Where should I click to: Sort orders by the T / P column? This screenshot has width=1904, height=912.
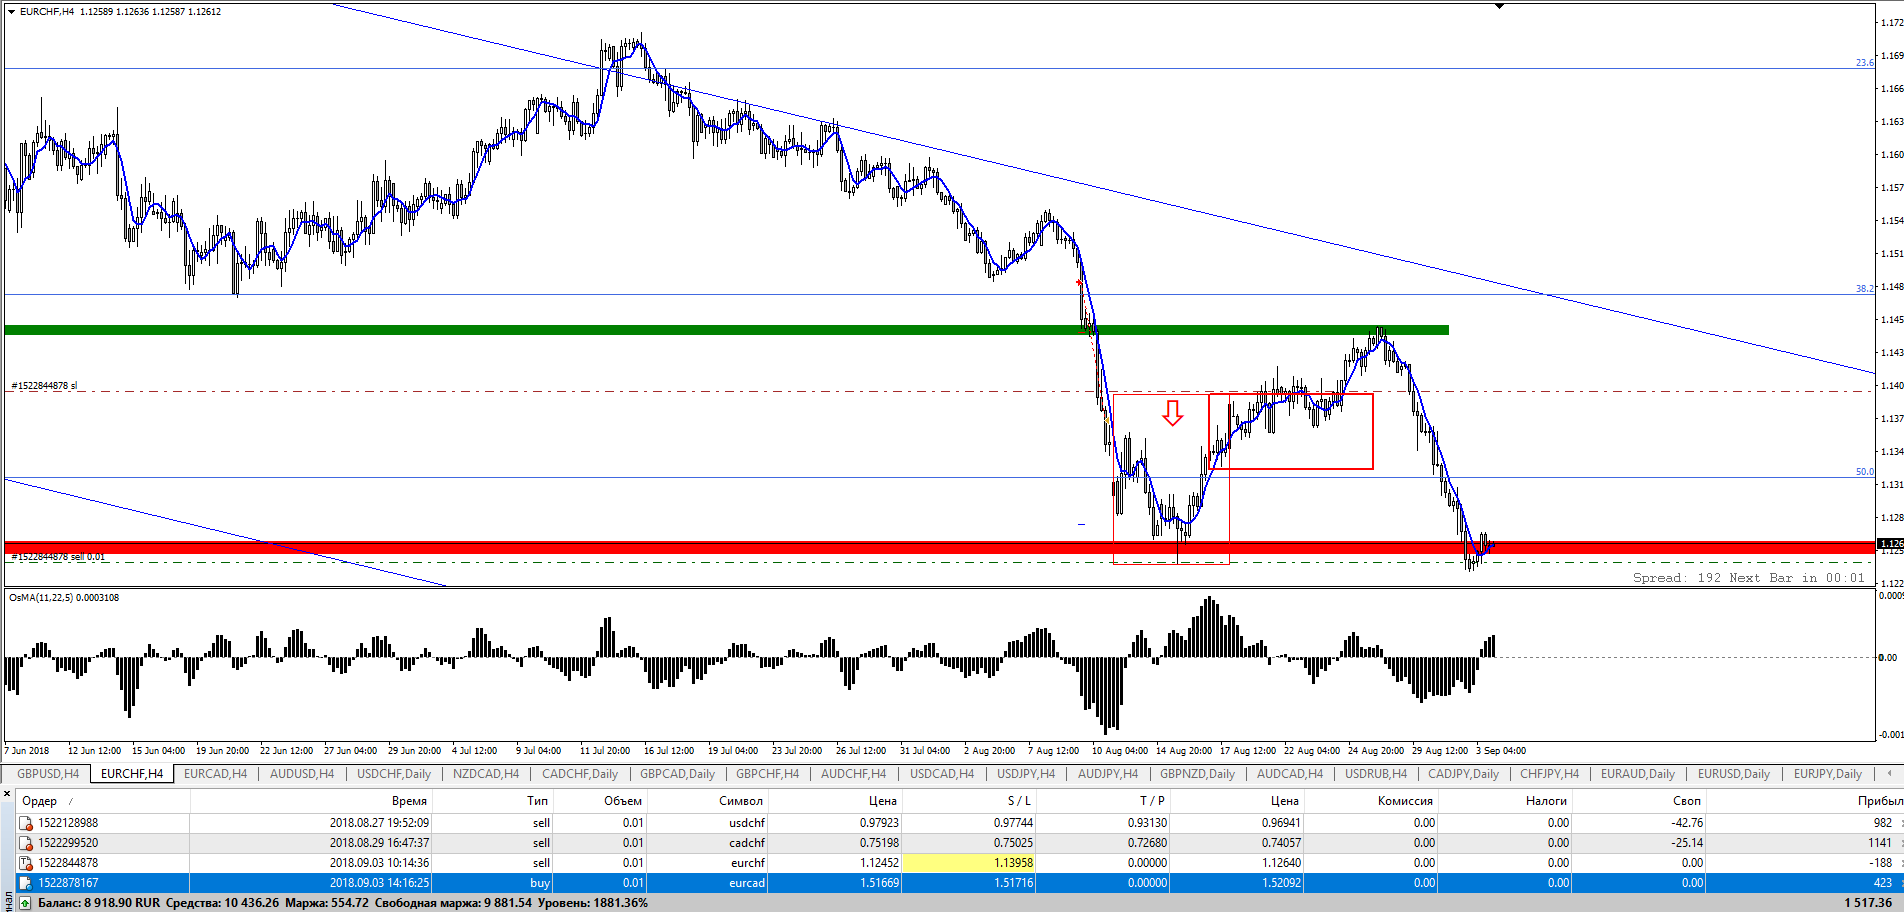point(1102,800)
